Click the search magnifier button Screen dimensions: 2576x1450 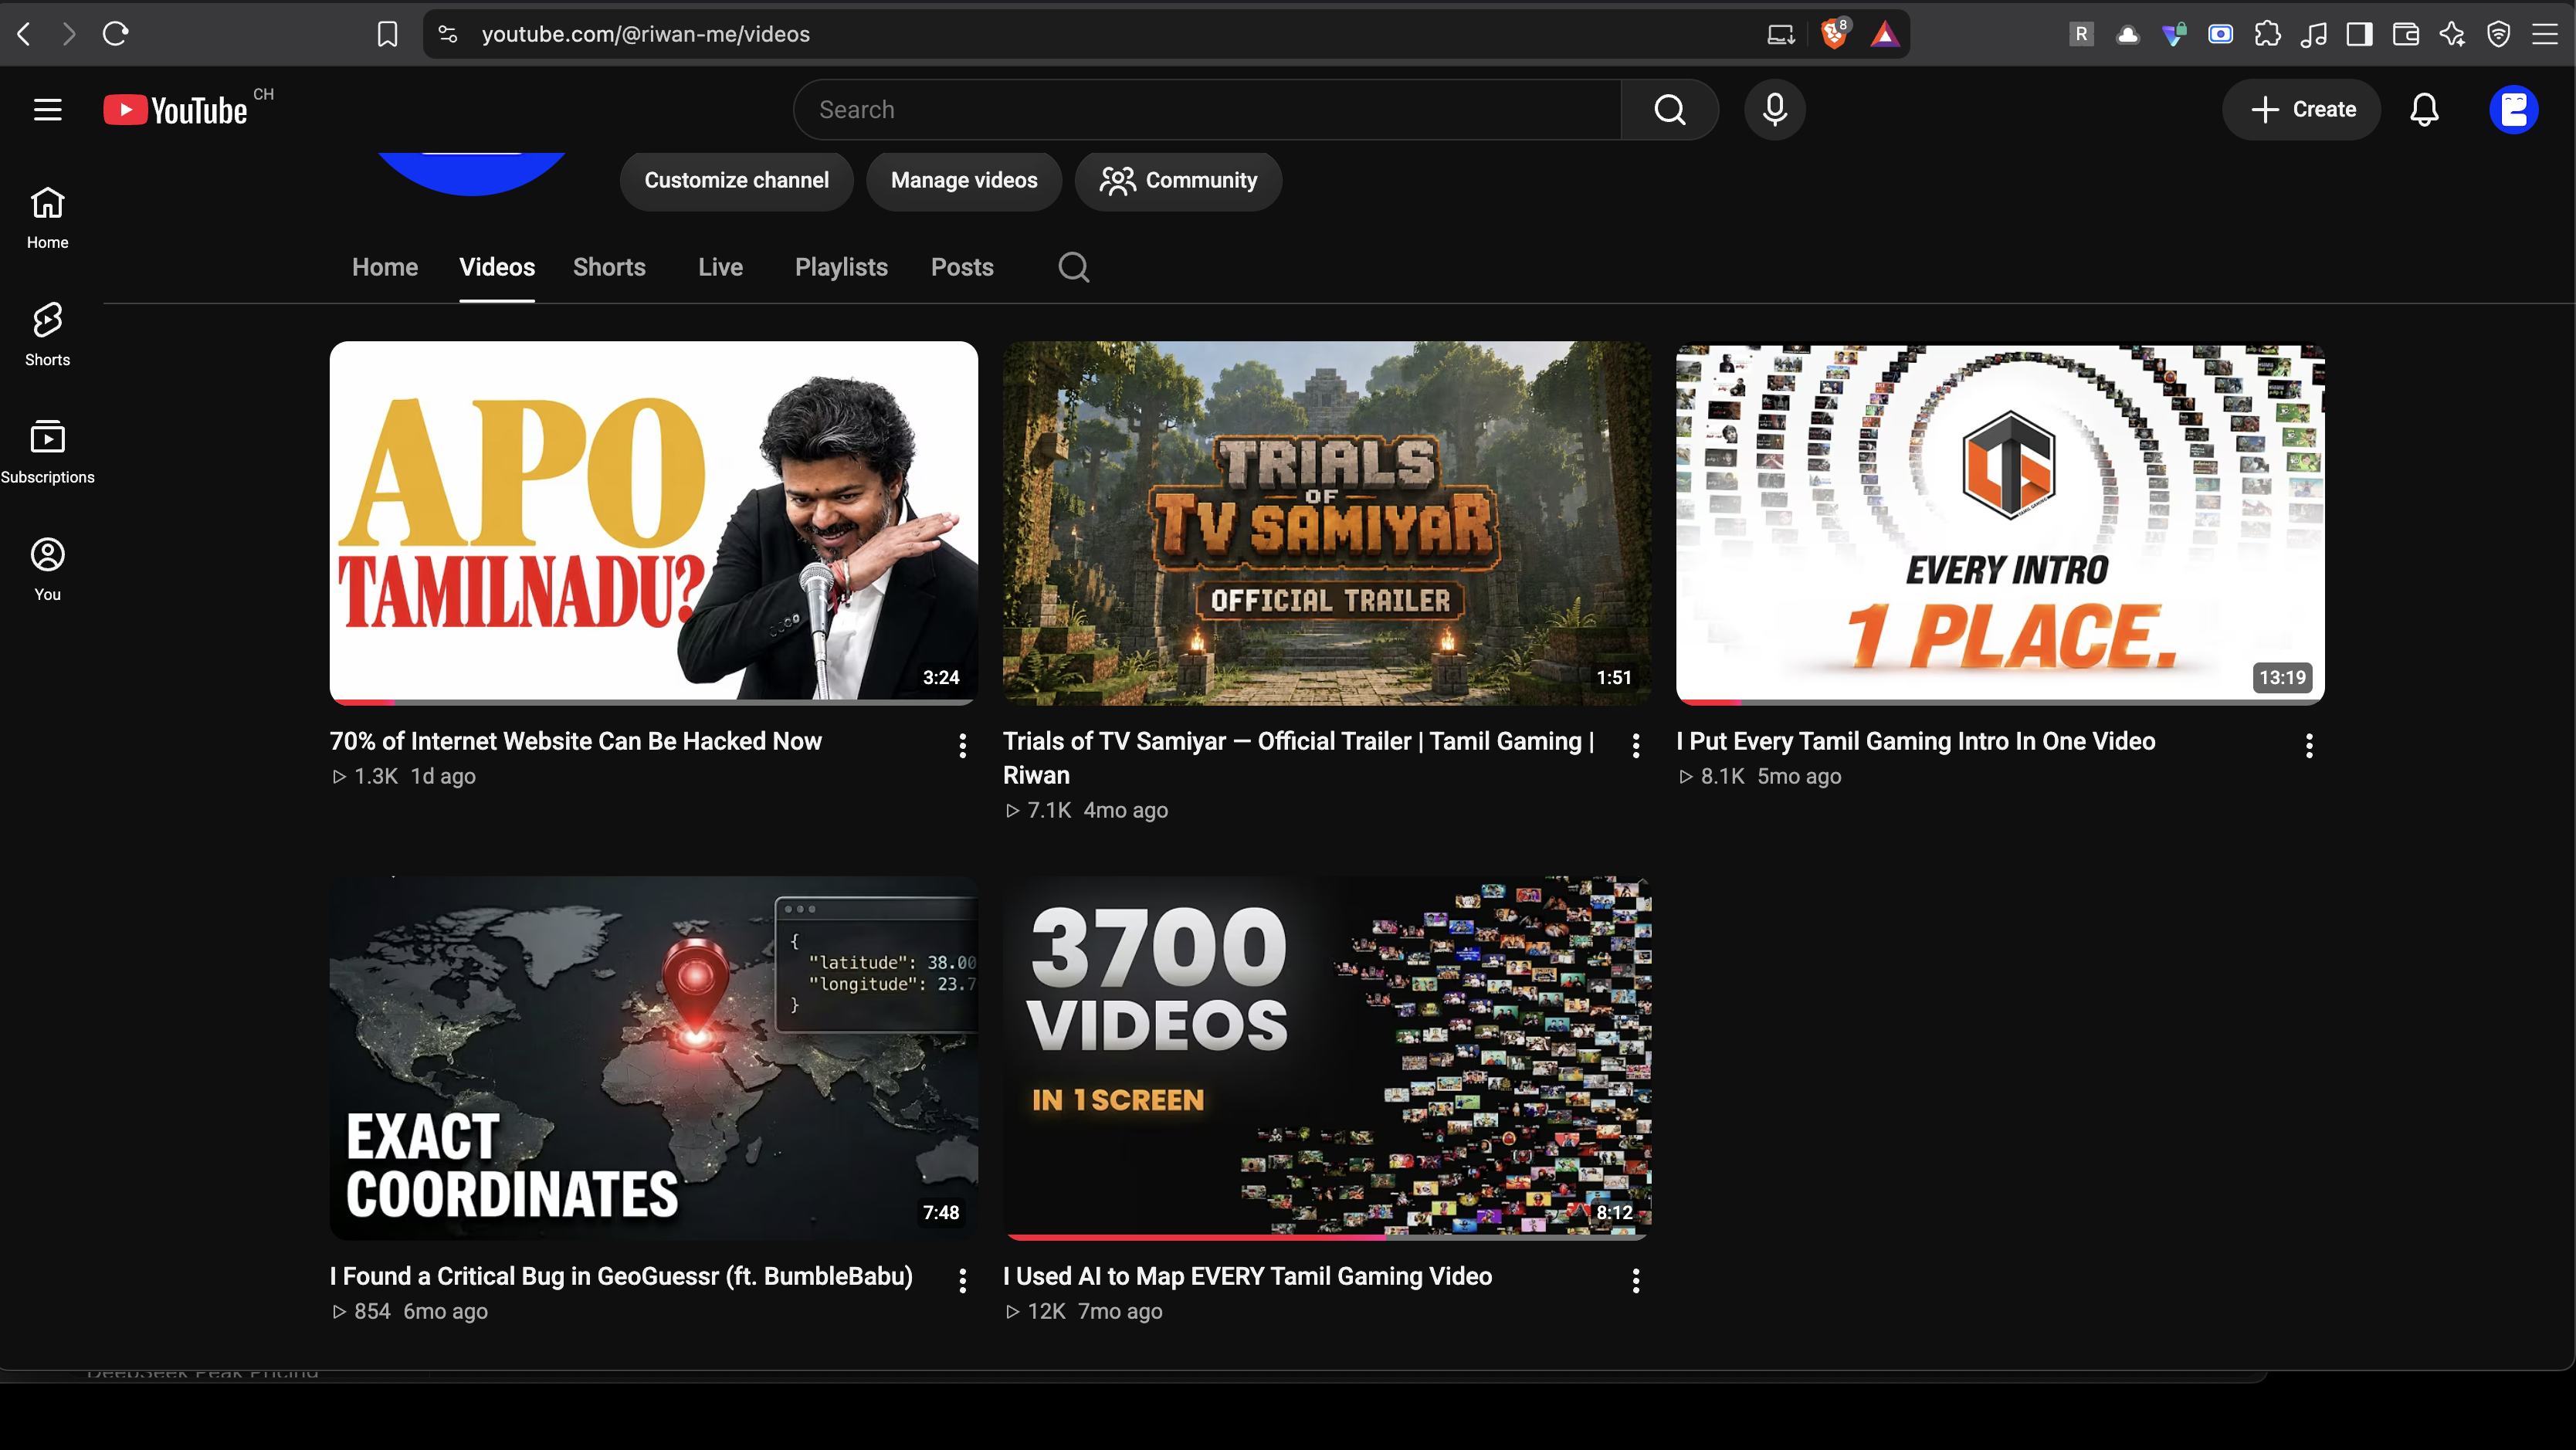tap(1669, 110)
